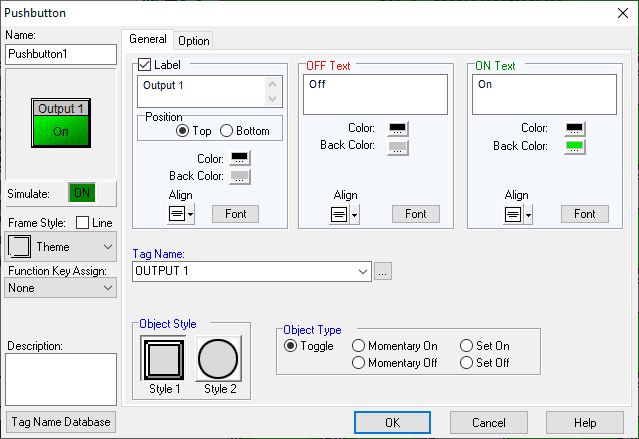Viewport: 639px width, 439px height.
Task: Click the Cancel button
Action: coord(489,423)
